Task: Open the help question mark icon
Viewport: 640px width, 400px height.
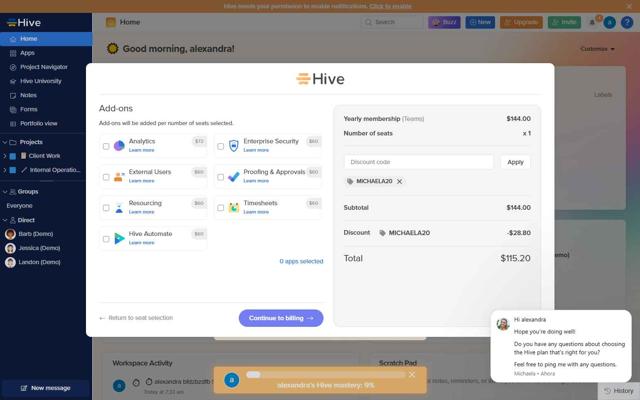Action: (x=627, y=22)
